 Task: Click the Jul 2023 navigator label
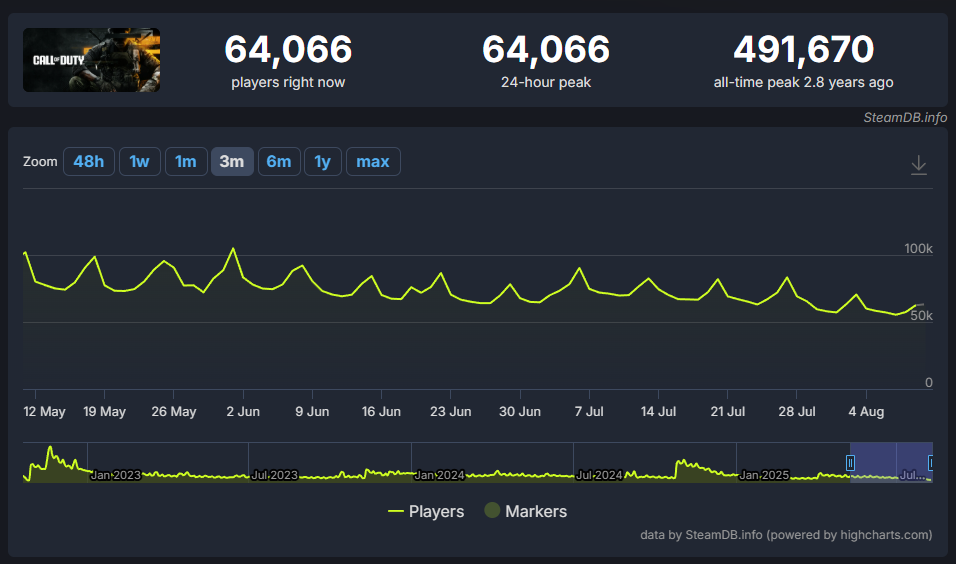(274, 475)
